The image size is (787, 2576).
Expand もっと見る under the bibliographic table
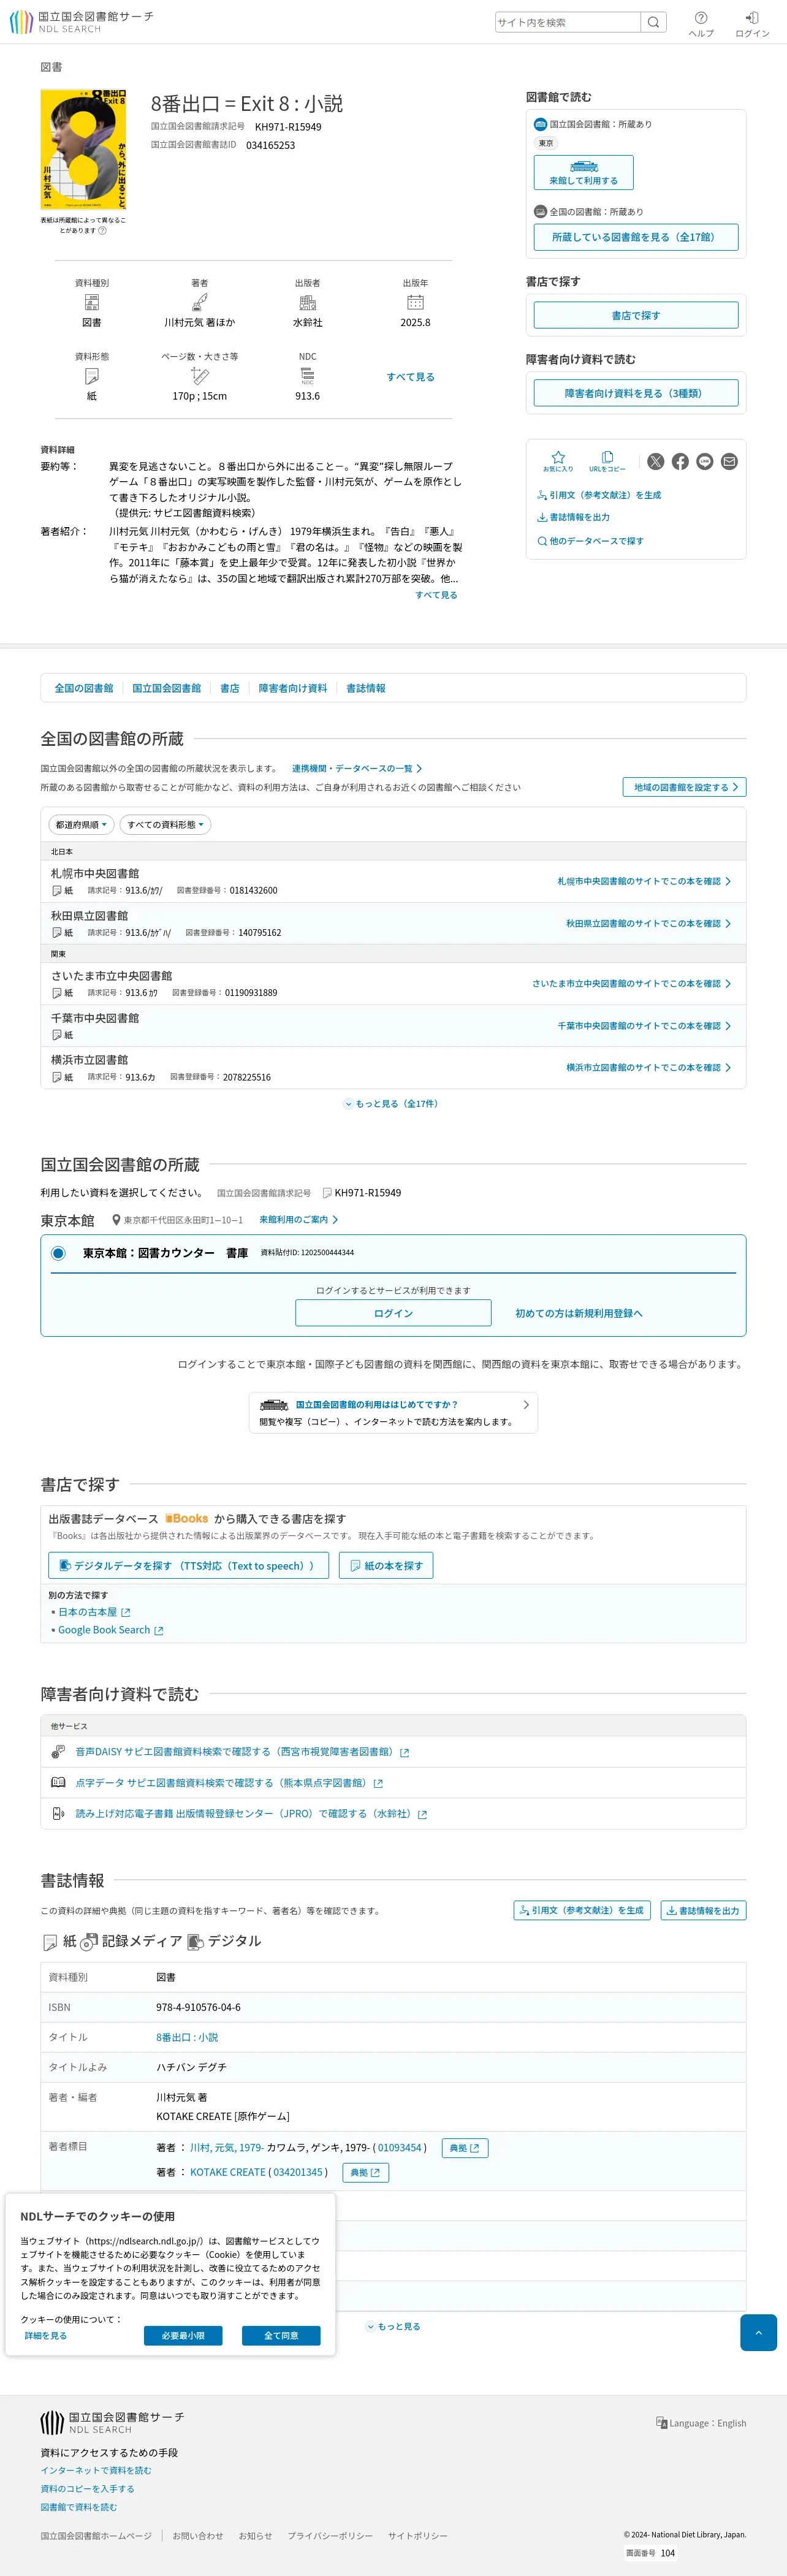(393, 2327)
